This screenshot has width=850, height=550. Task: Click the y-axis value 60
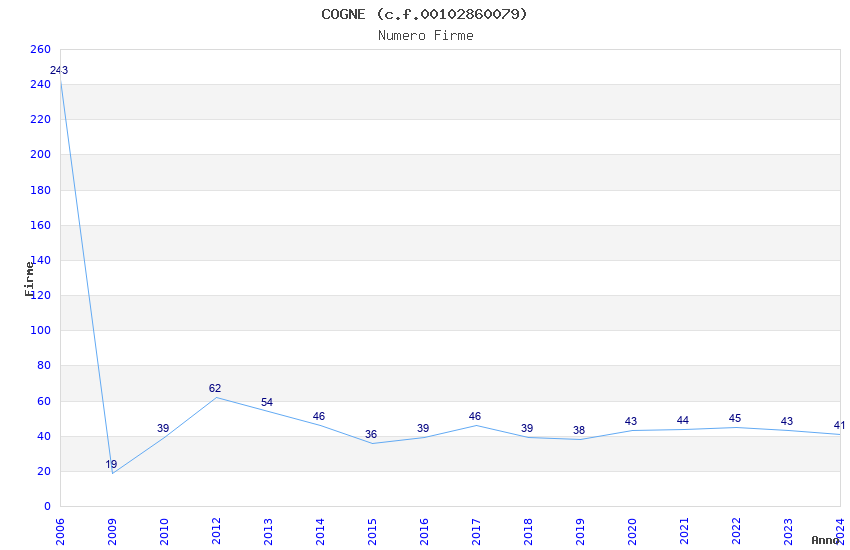click(x=44, y=402)
